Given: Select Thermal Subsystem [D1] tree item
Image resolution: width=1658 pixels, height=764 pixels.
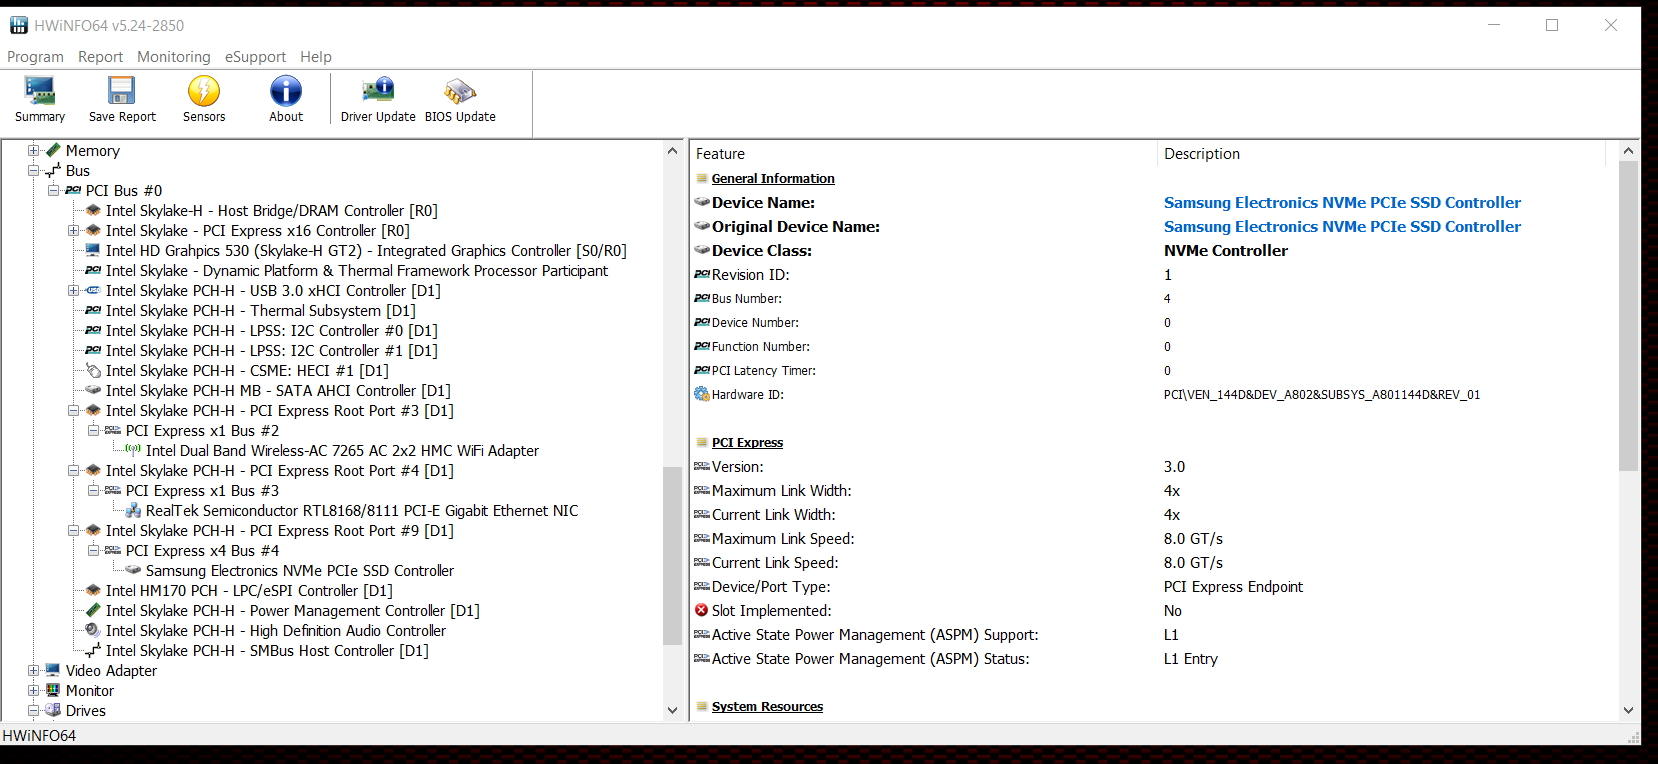Looking at the screenshot, I should coord(260,310).
